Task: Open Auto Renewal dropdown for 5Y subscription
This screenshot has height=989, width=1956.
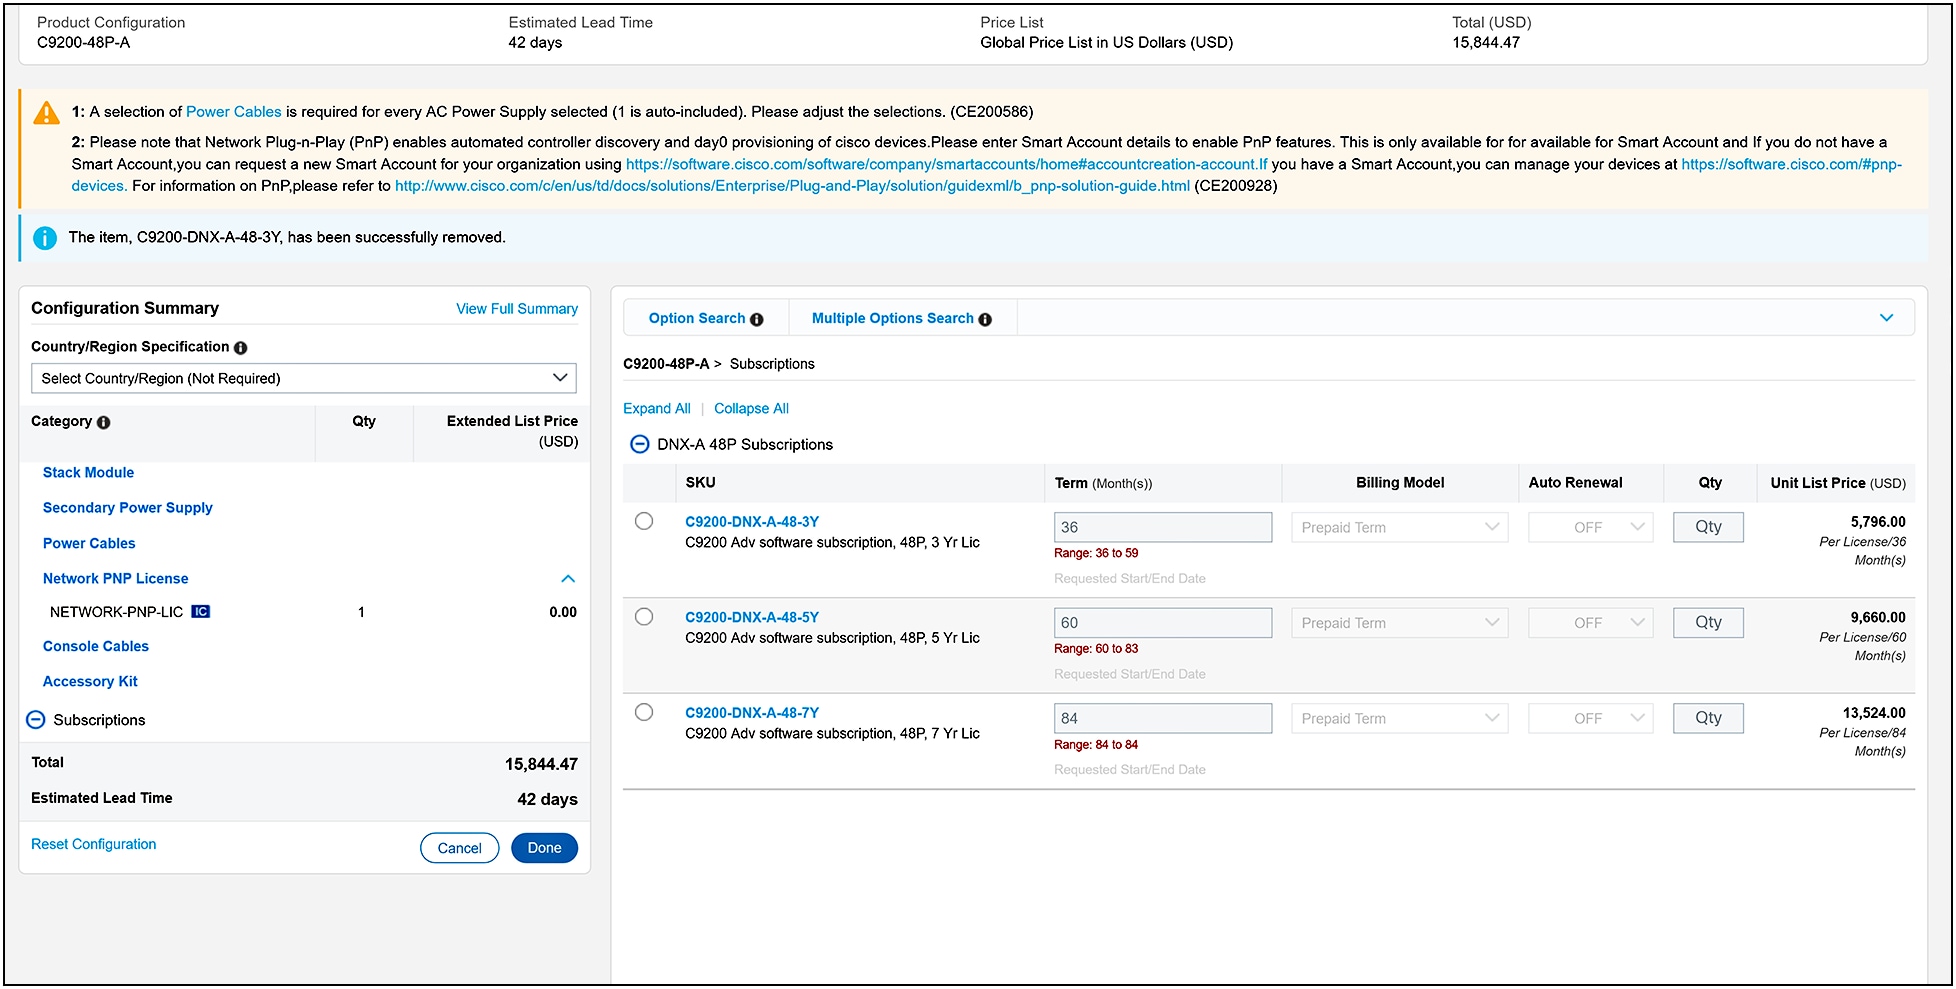Action: click(1590, 623)
